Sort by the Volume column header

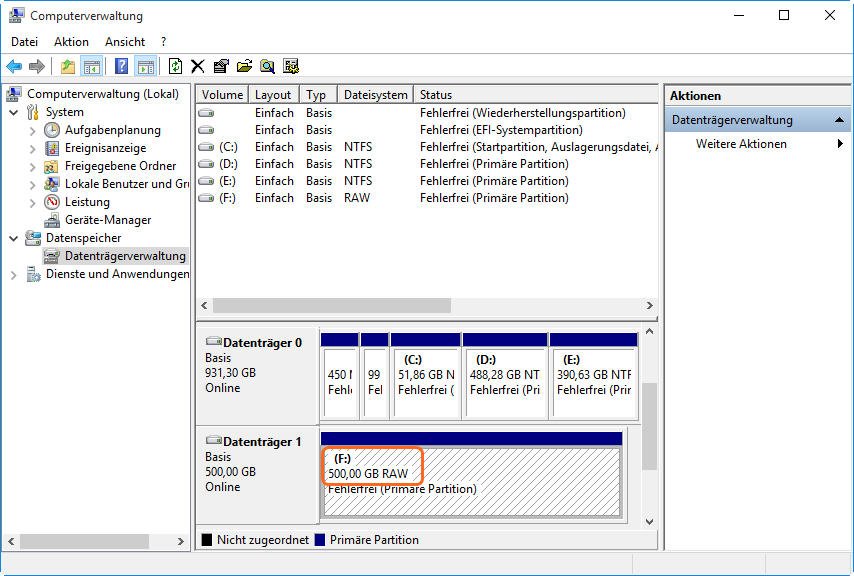pyautogui.click(x=222, y=95)
